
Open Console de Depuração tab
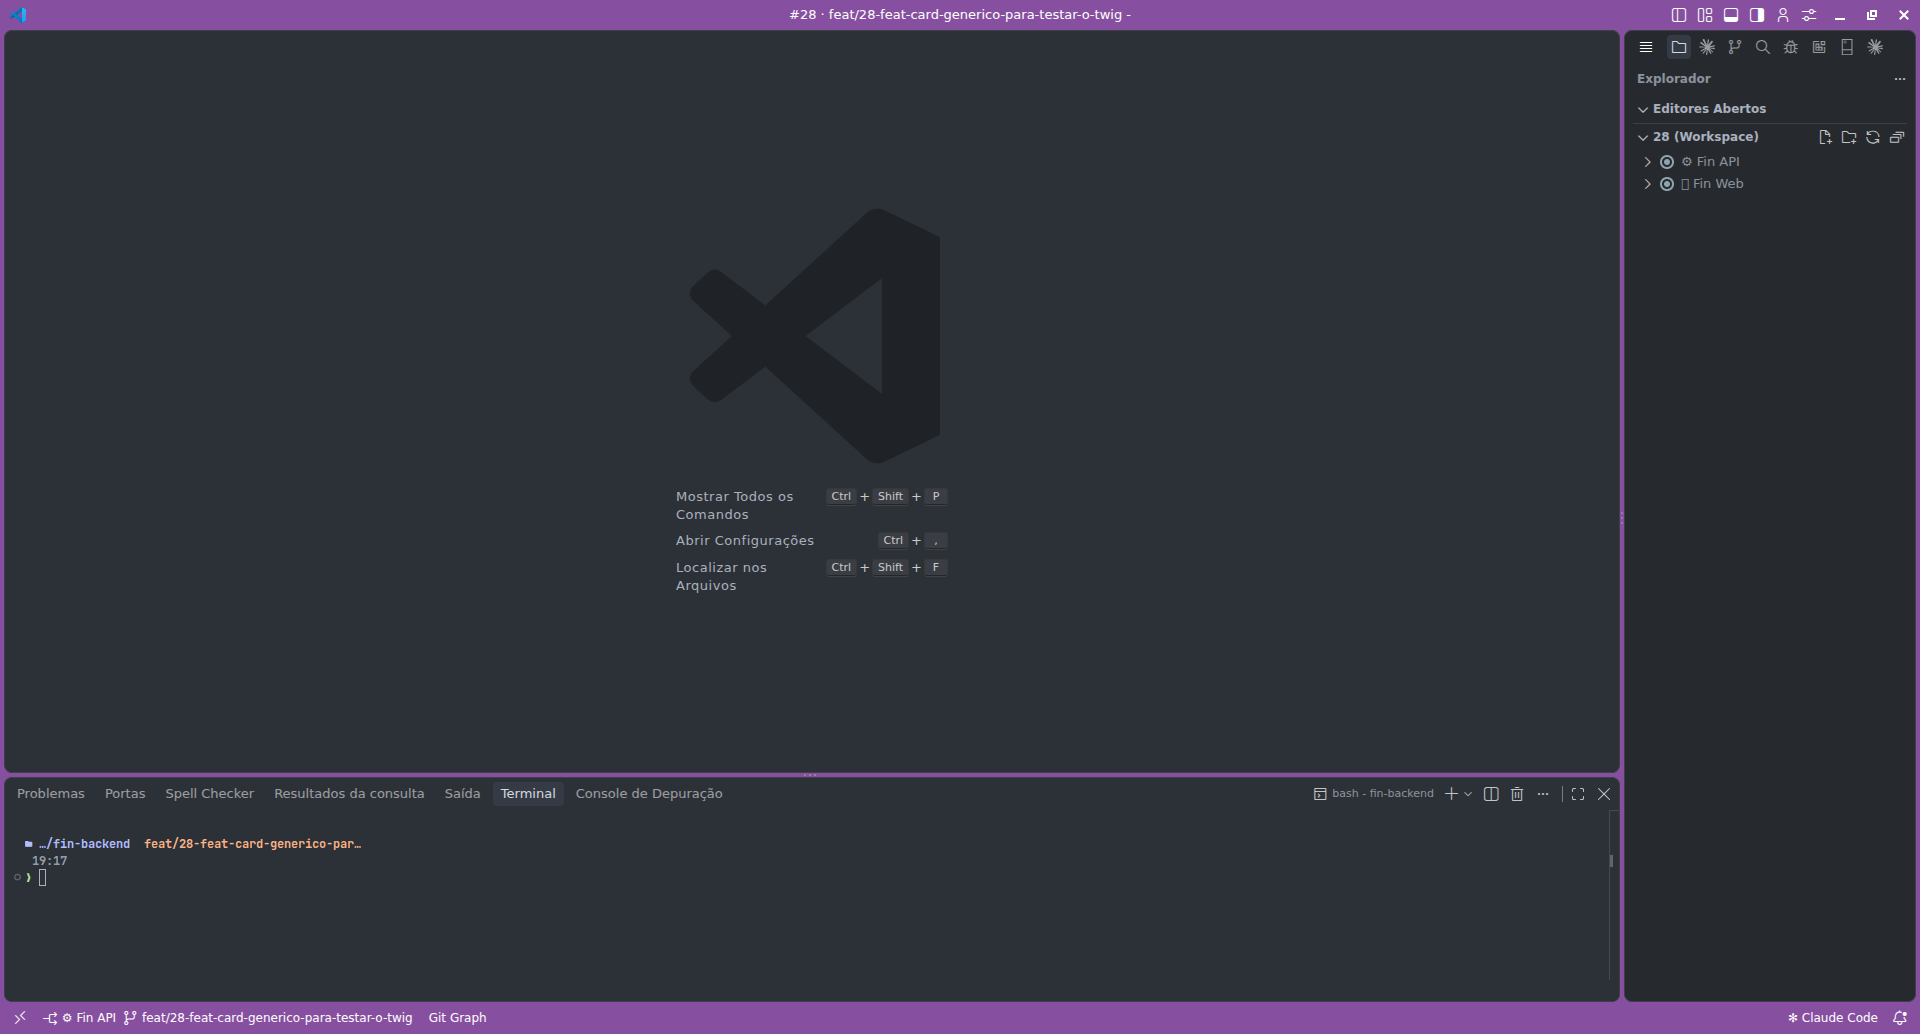(649, 794)
